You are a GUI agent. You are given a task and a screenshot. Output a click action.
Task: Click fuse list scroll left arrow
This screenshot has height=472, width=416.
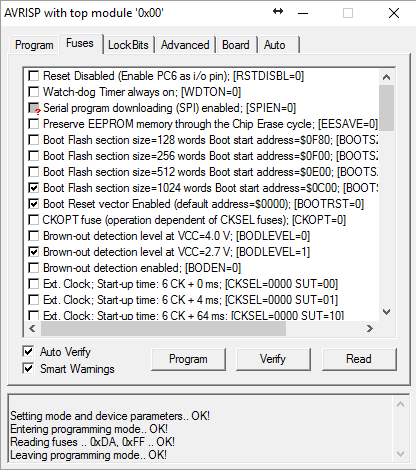point(32,329)
